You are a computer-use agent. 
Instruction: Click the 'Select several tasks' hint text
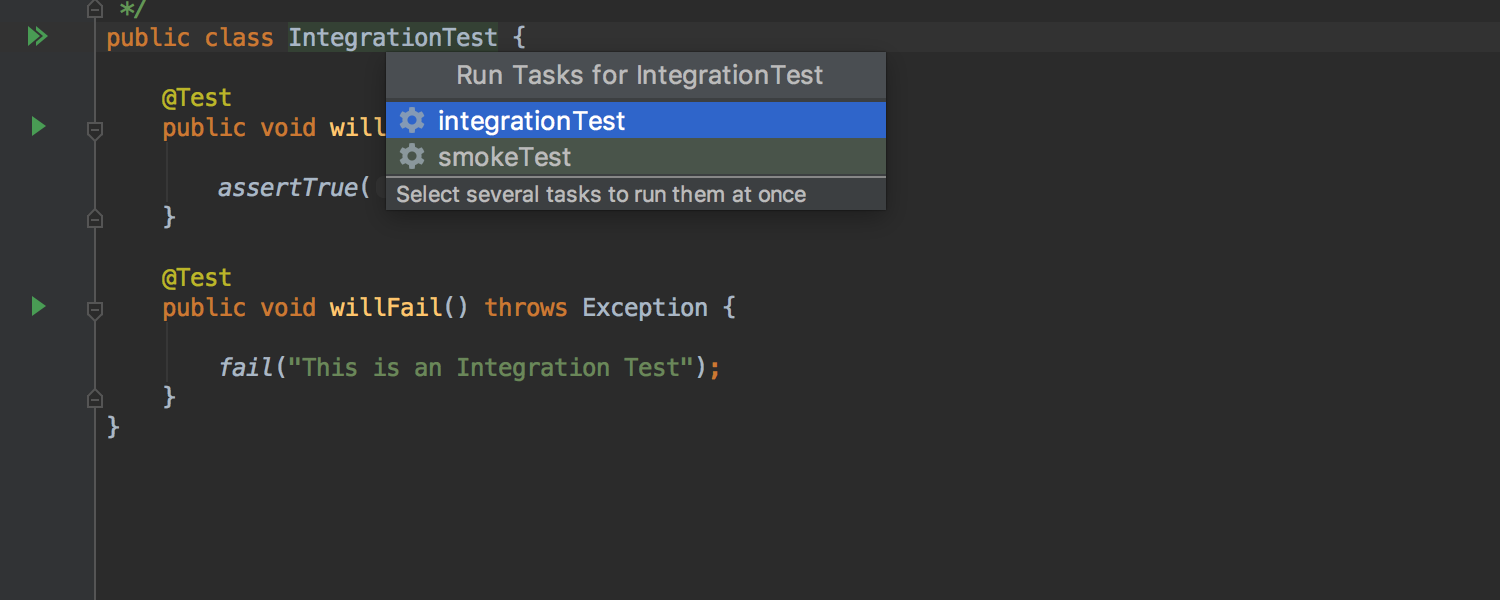pos(601,195)
